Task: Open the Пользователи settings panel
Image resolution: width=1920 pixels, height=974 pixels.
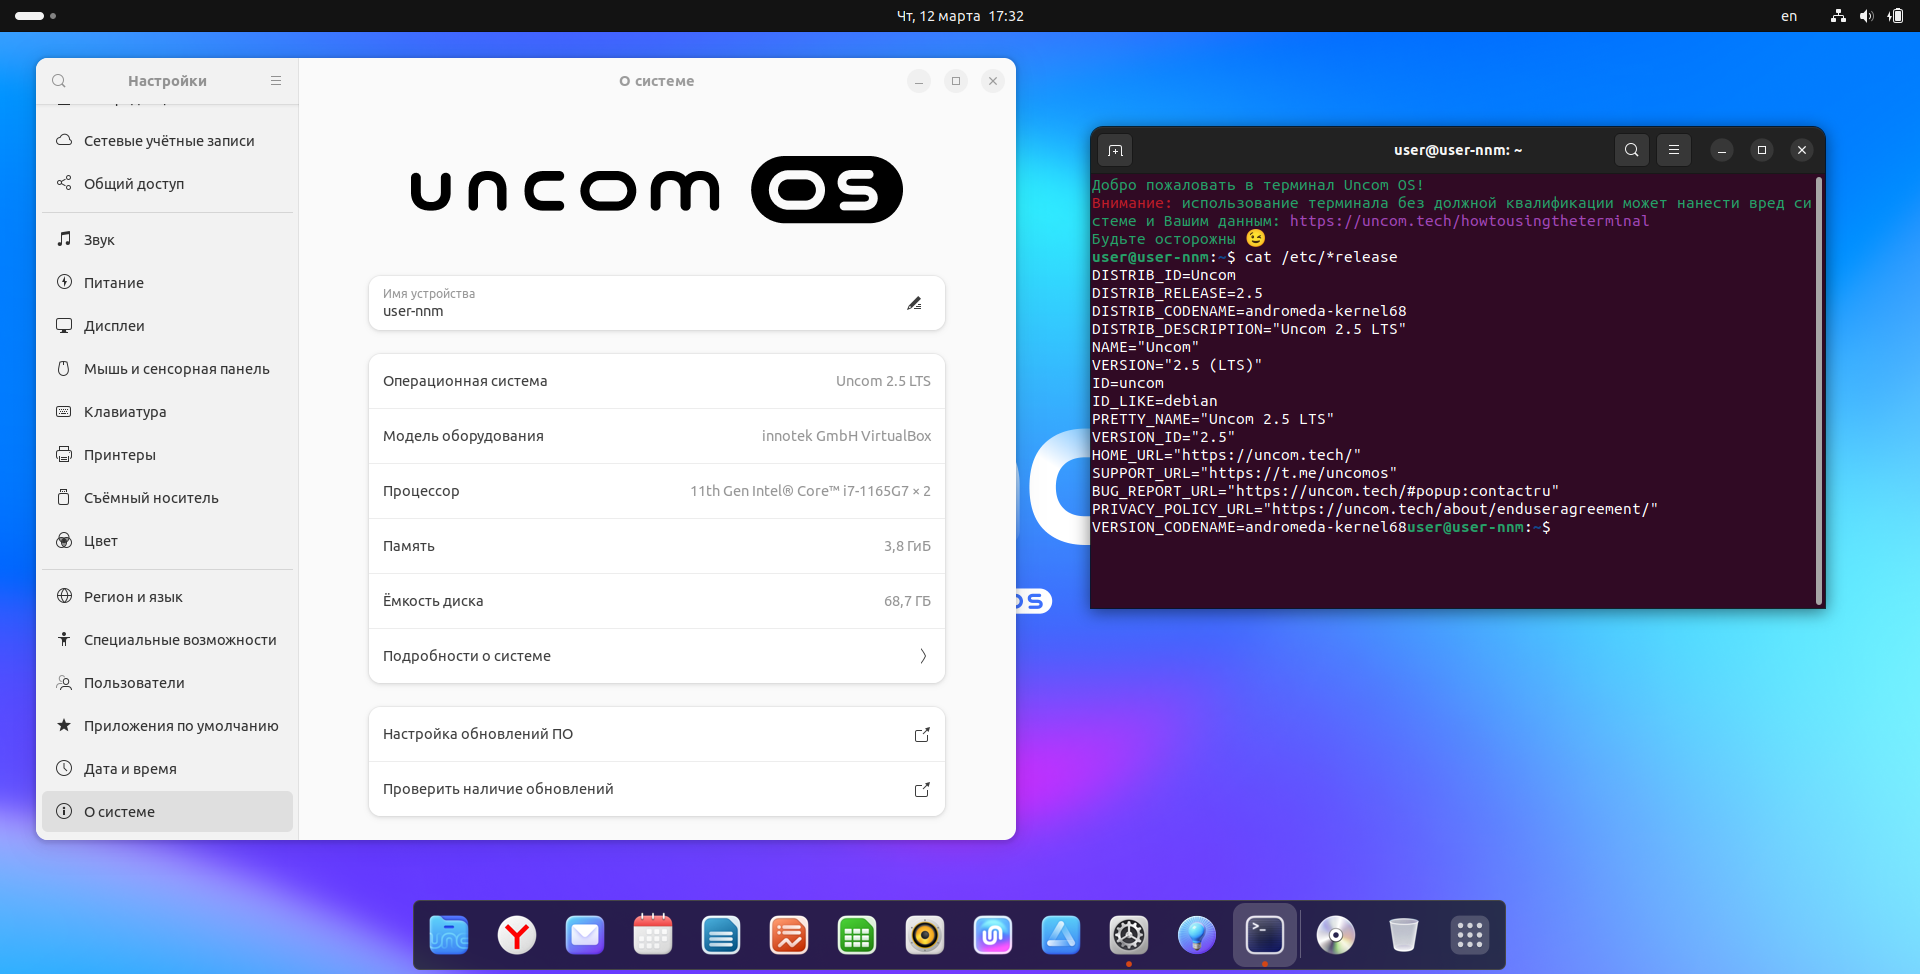Action: click(x=134, y=683)
